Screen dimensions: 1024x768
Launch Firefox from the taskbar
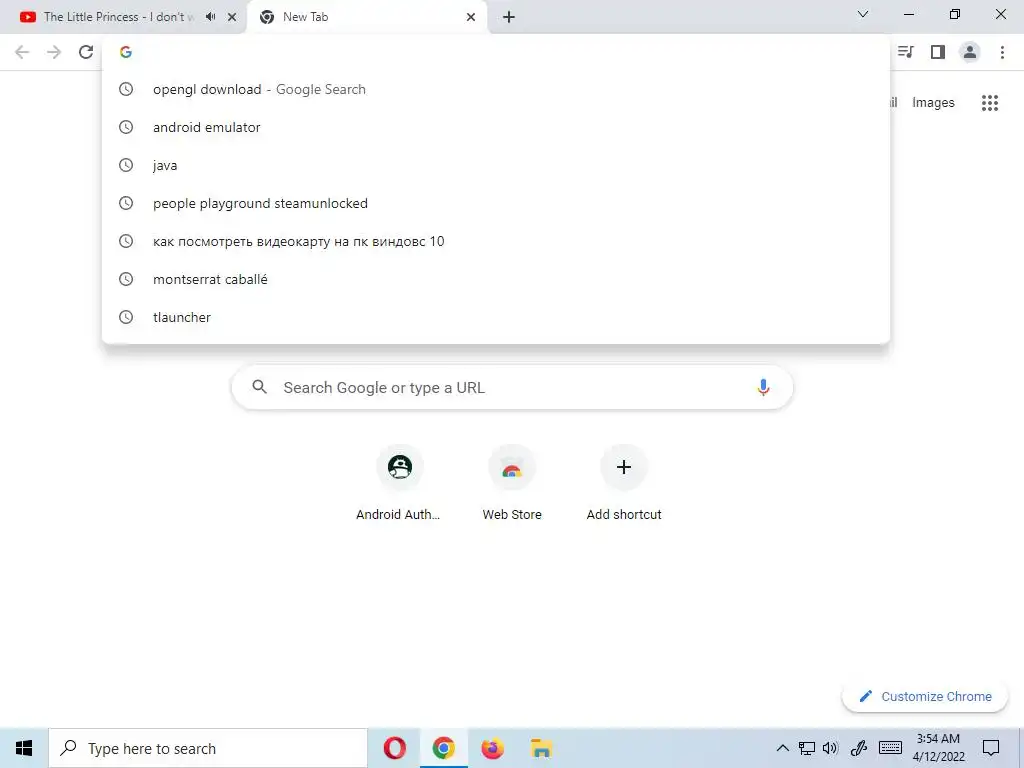click(x=492, y=748)
